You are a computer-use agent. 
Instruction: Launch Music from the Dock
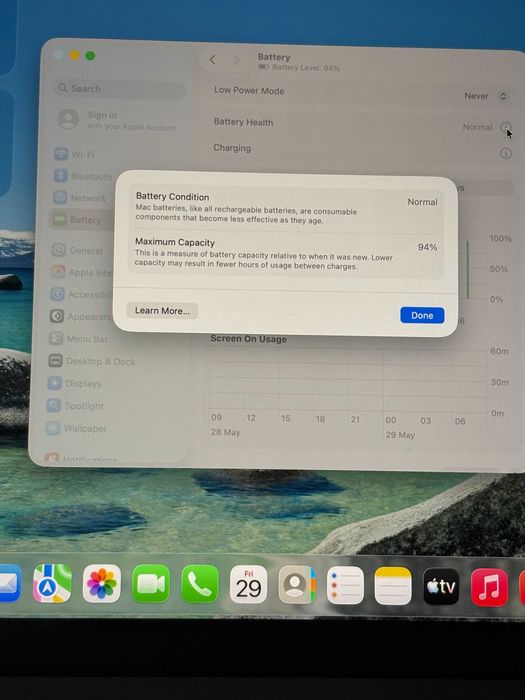pyautogui.click(x=489, y=588)
